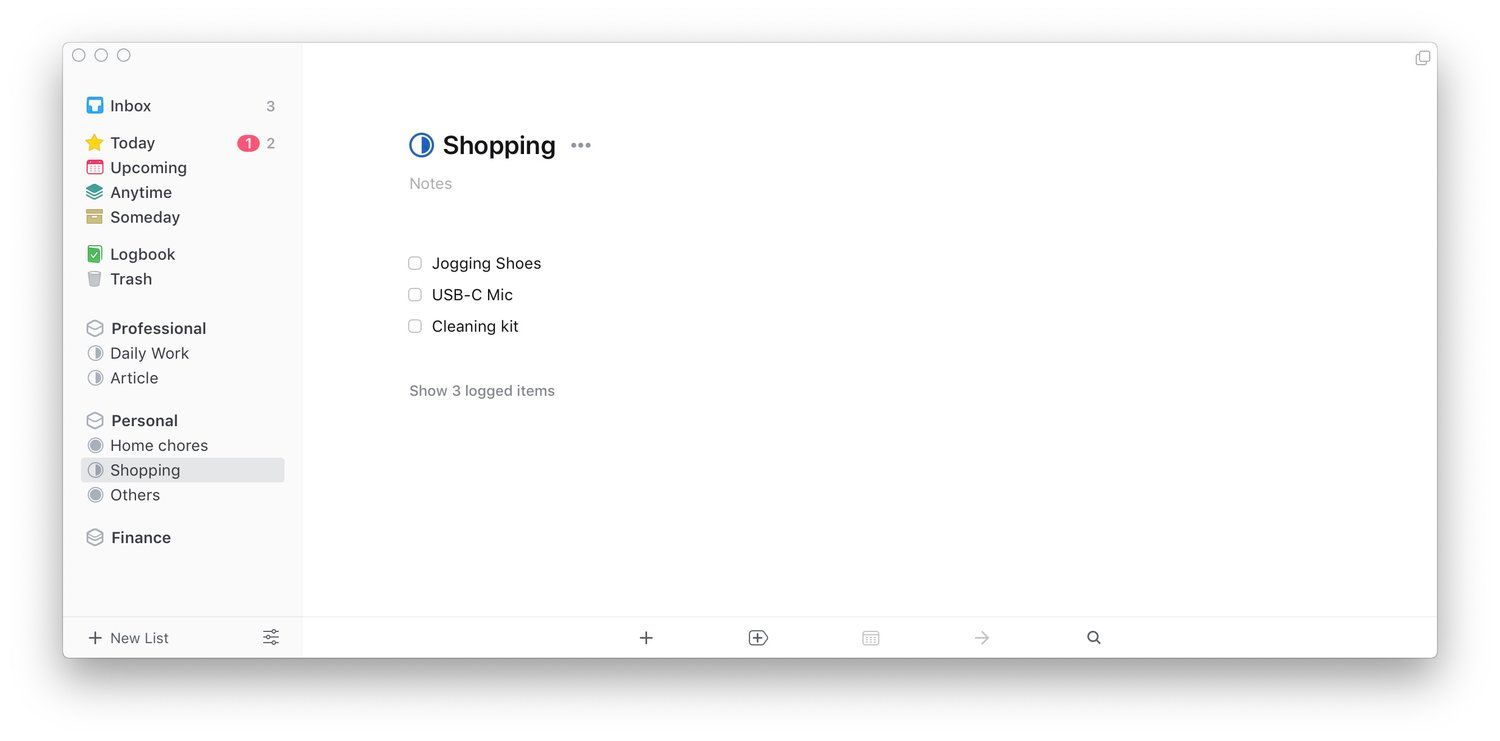
Task: Open quick find magnifier icon
Action: 1094,638
